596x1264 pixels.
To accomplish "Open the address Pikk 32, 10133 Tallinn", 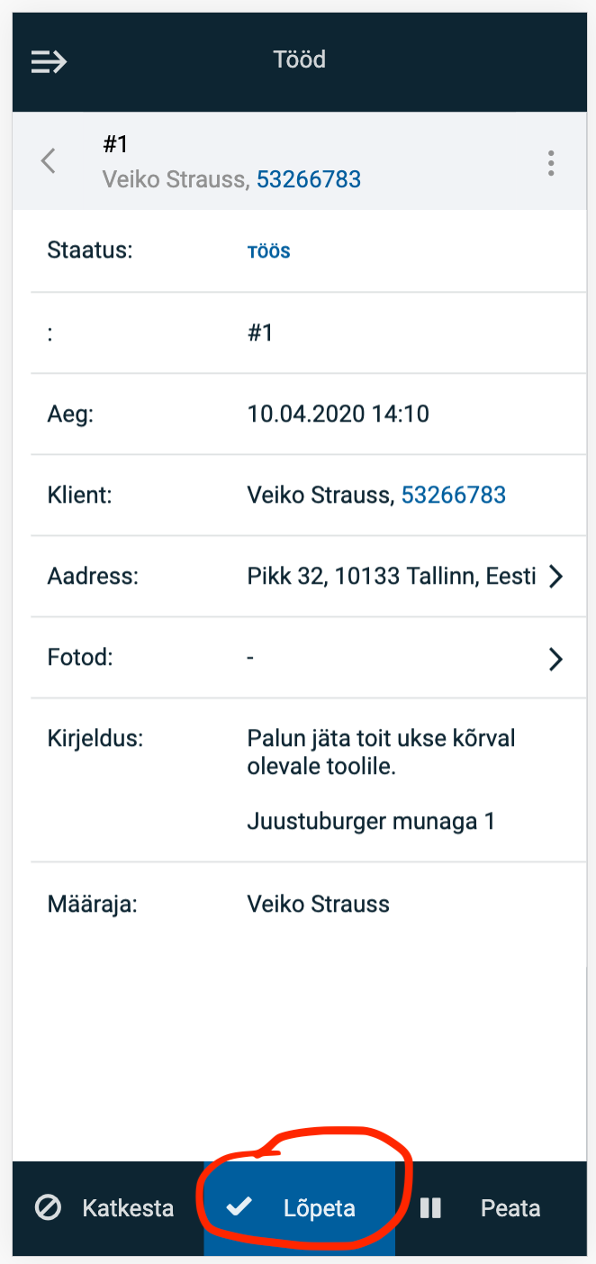I will point(391,576).
